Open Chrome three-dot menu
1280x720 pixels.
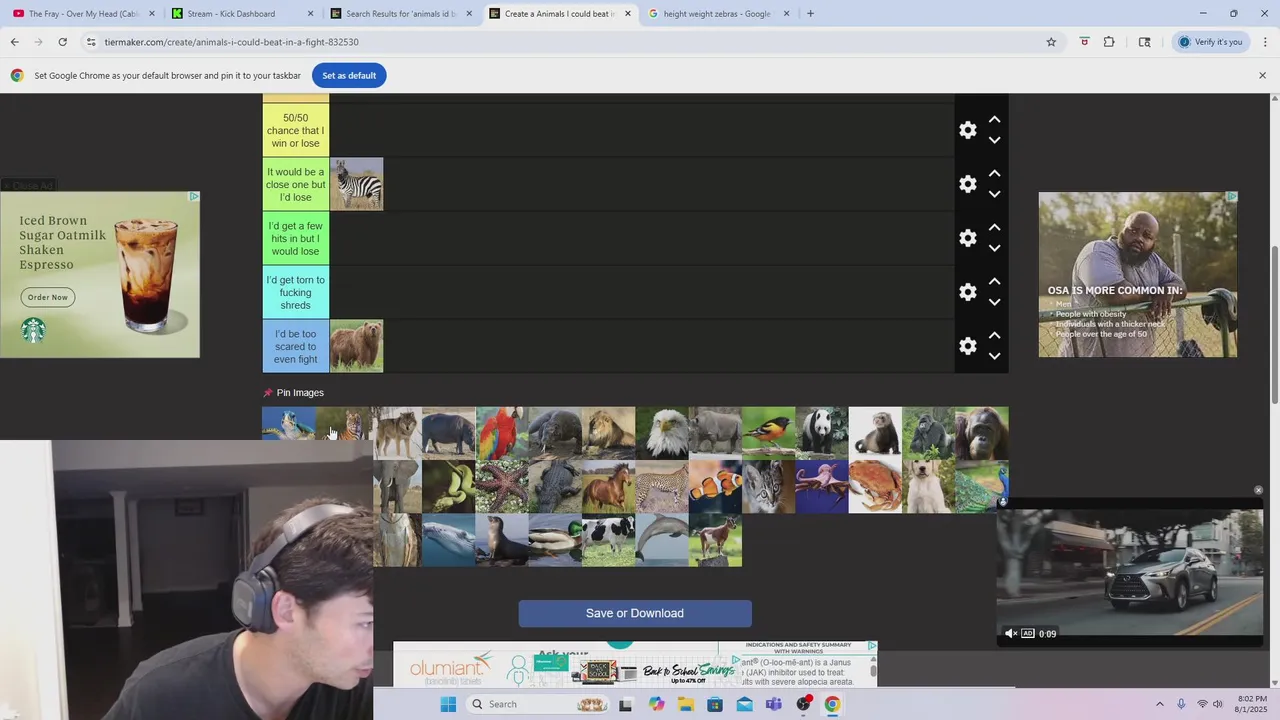(1265, 42)
